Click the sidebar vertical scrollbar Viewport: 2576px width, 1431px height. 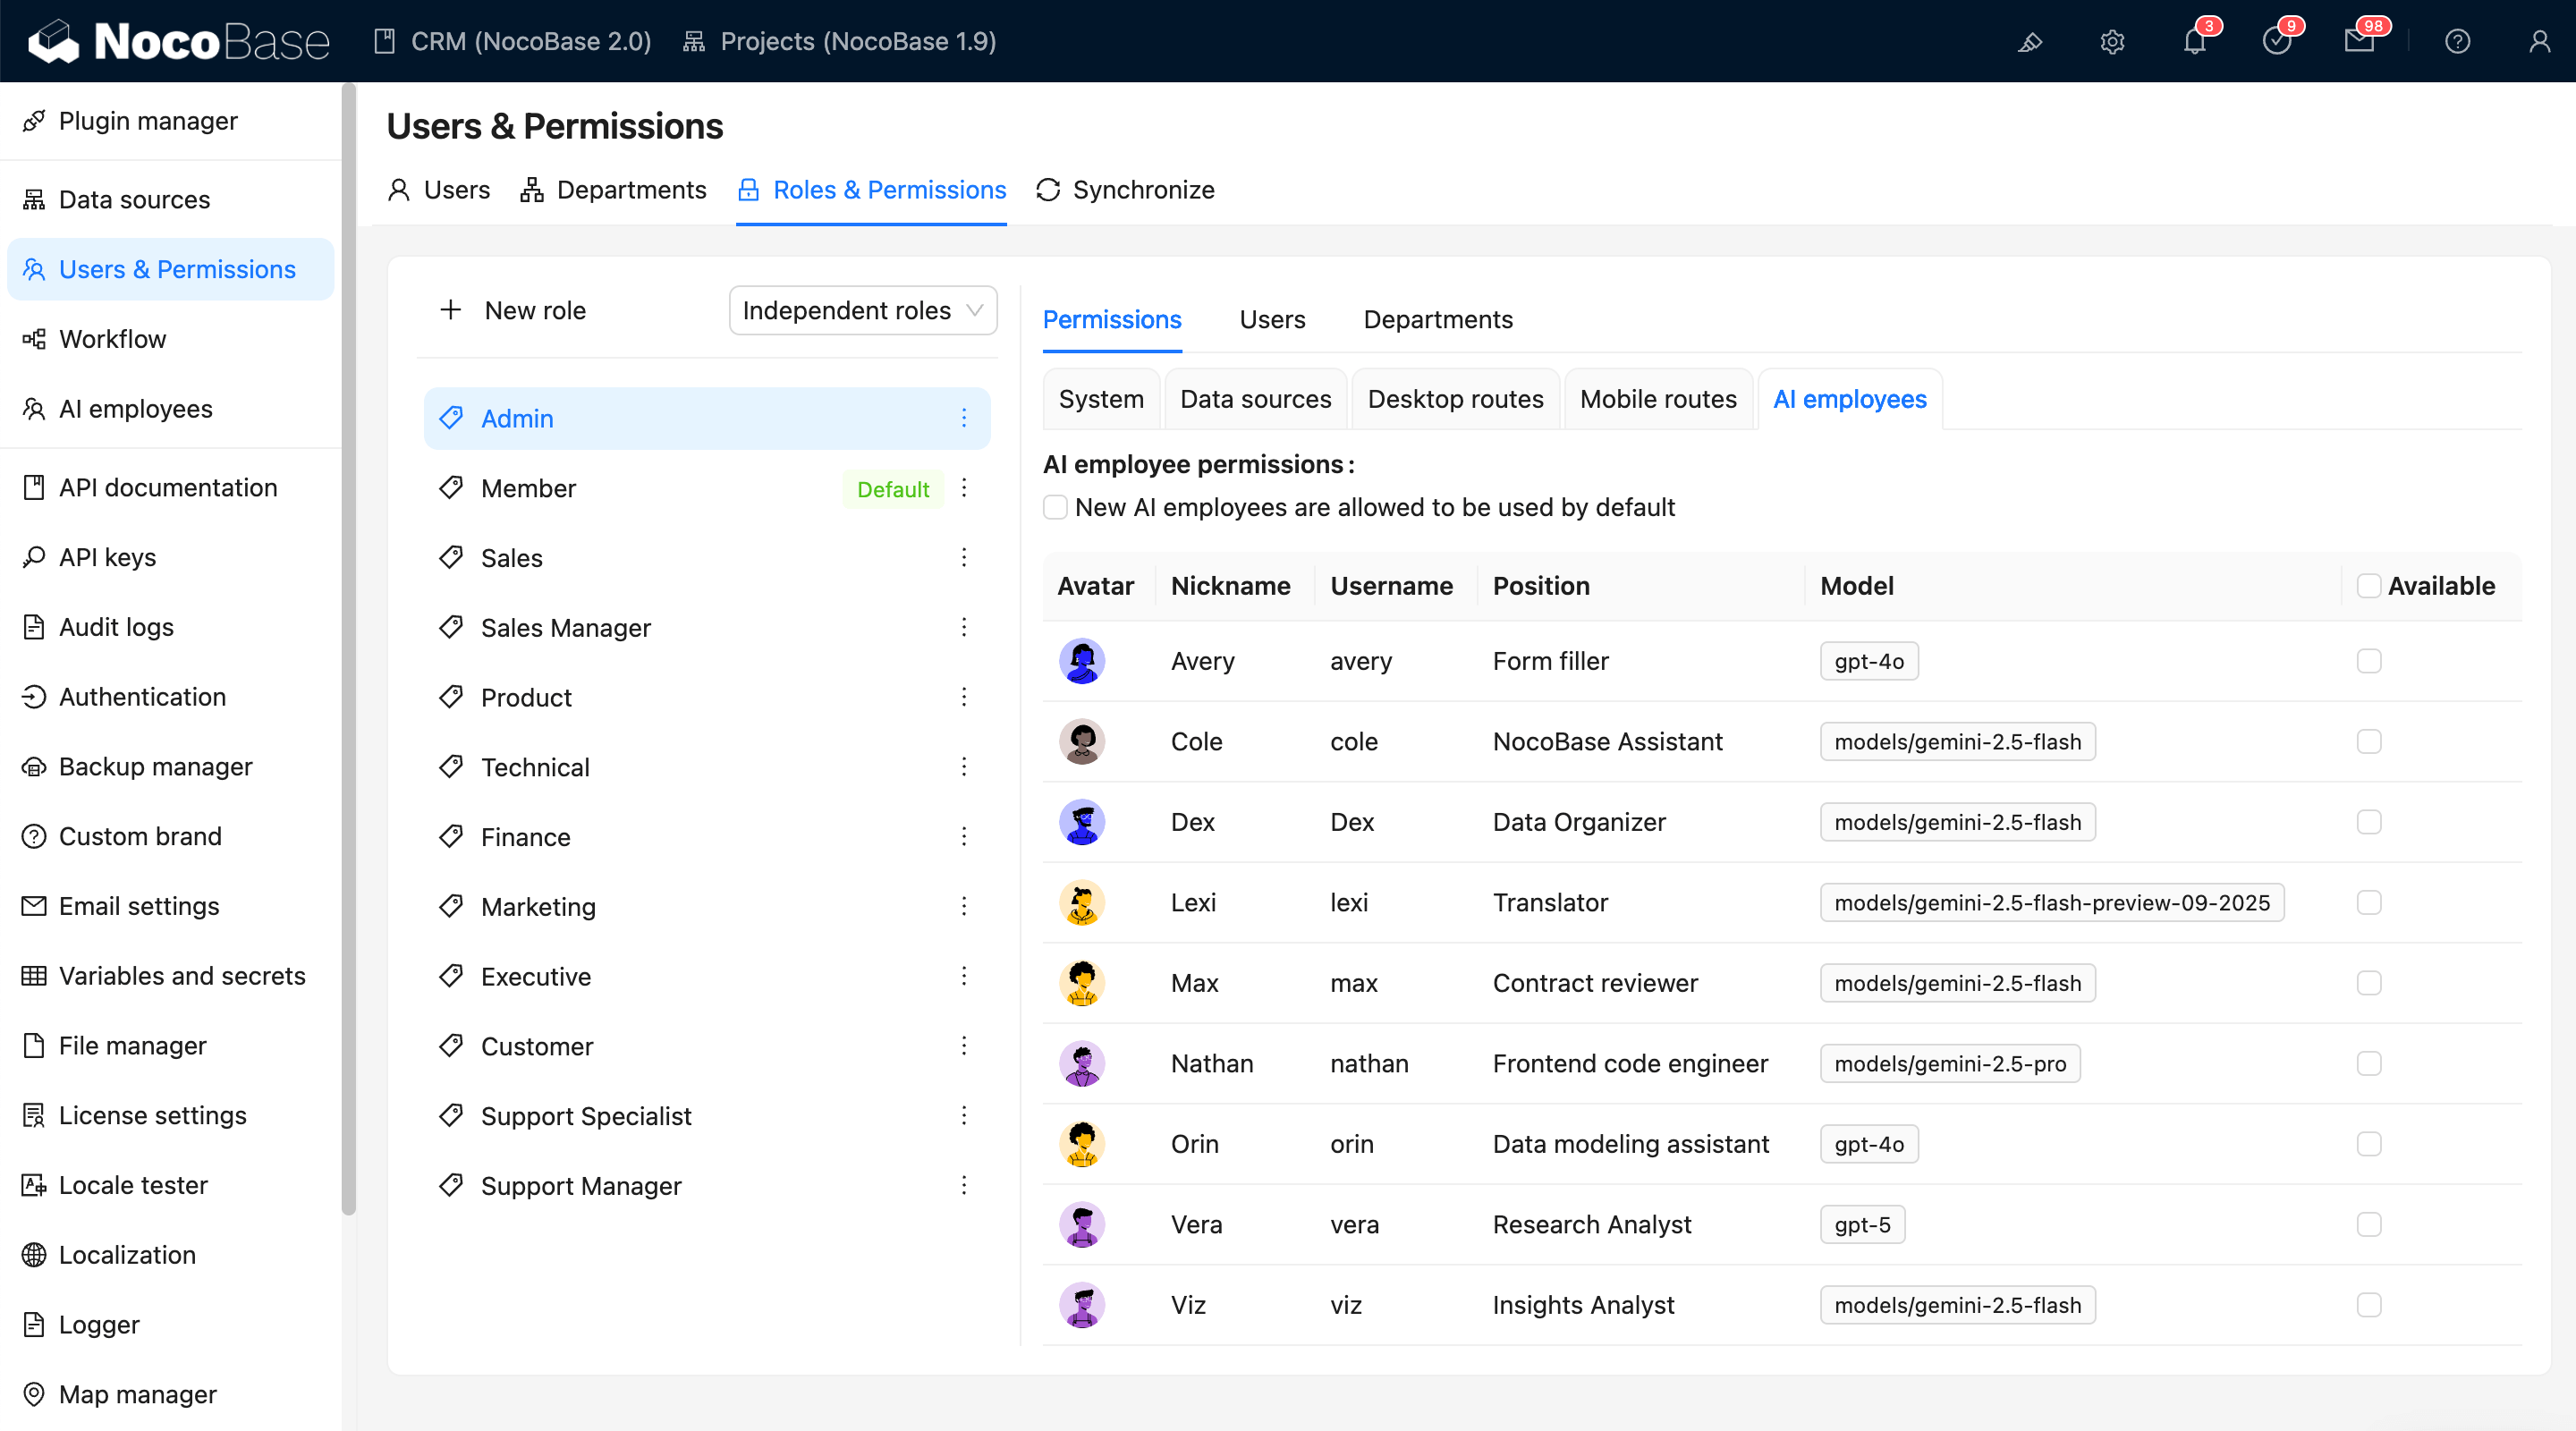[348, 650]
